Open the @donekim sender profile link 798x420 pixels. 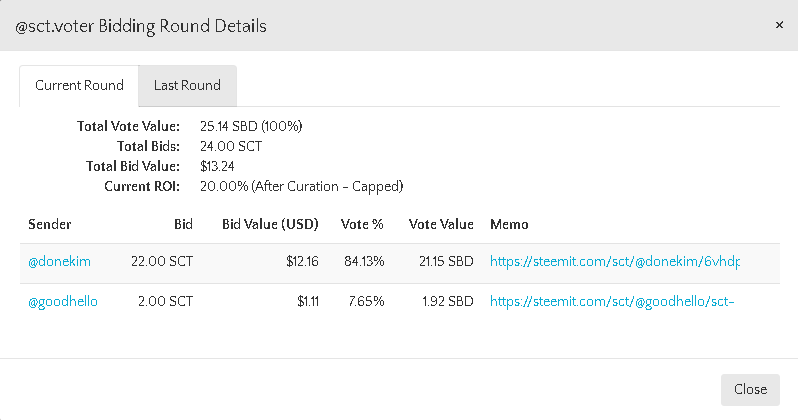(x=59, y=262)
